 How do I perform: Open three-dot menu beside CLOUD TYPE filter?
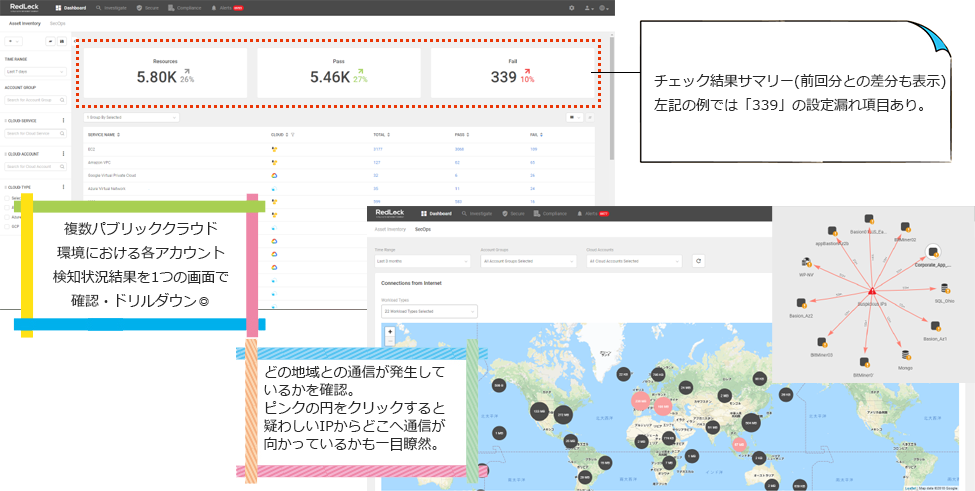63,187
